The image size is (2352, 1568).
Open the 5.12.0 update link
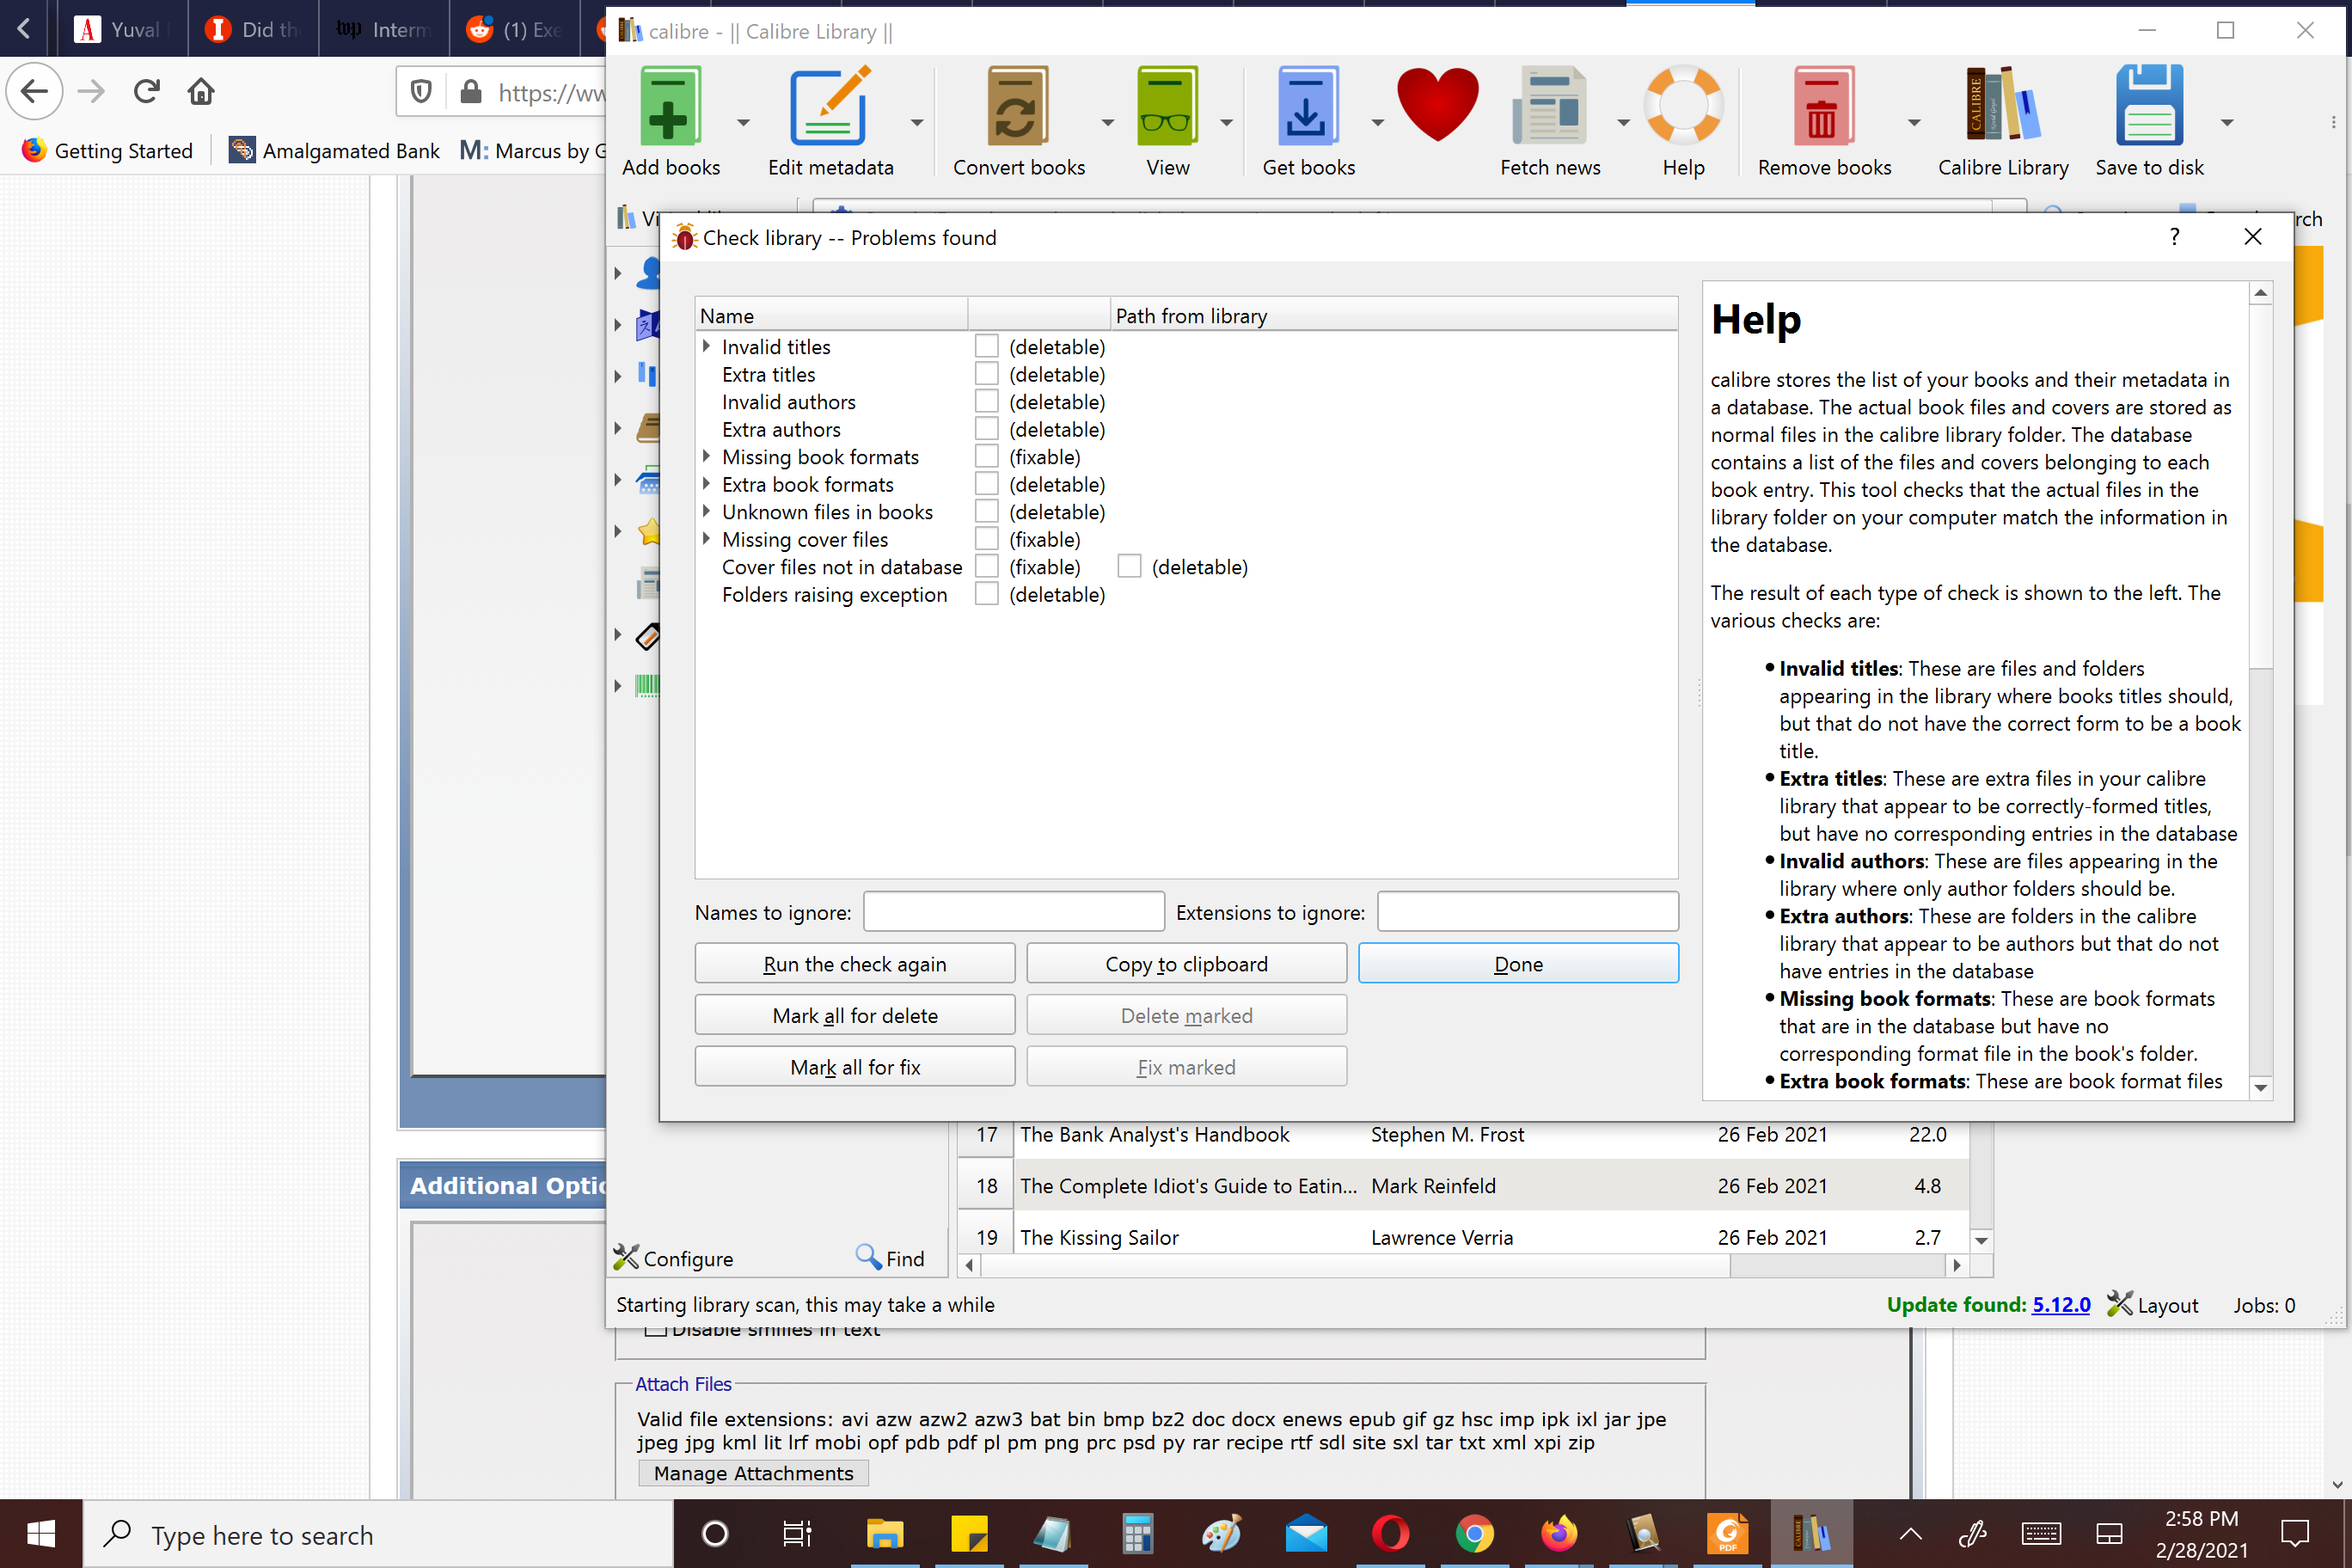[x=2060, y=1304]
